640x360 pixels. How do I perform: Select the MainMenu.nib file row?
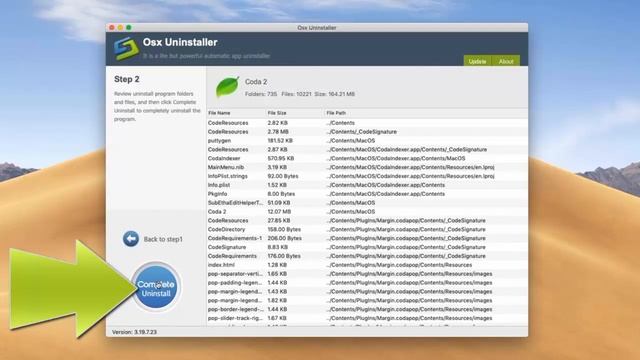click(367, 167)
